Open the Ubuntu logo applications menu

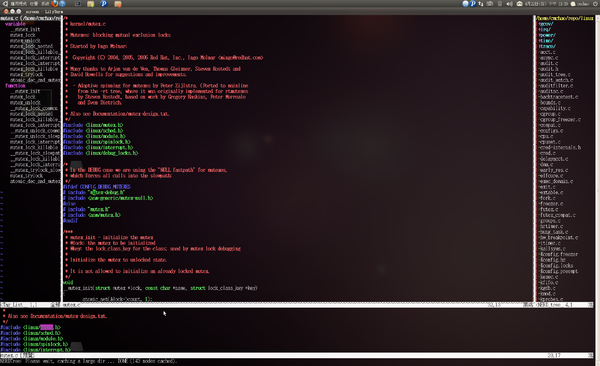pyautogui.click(x=5, y=4)
